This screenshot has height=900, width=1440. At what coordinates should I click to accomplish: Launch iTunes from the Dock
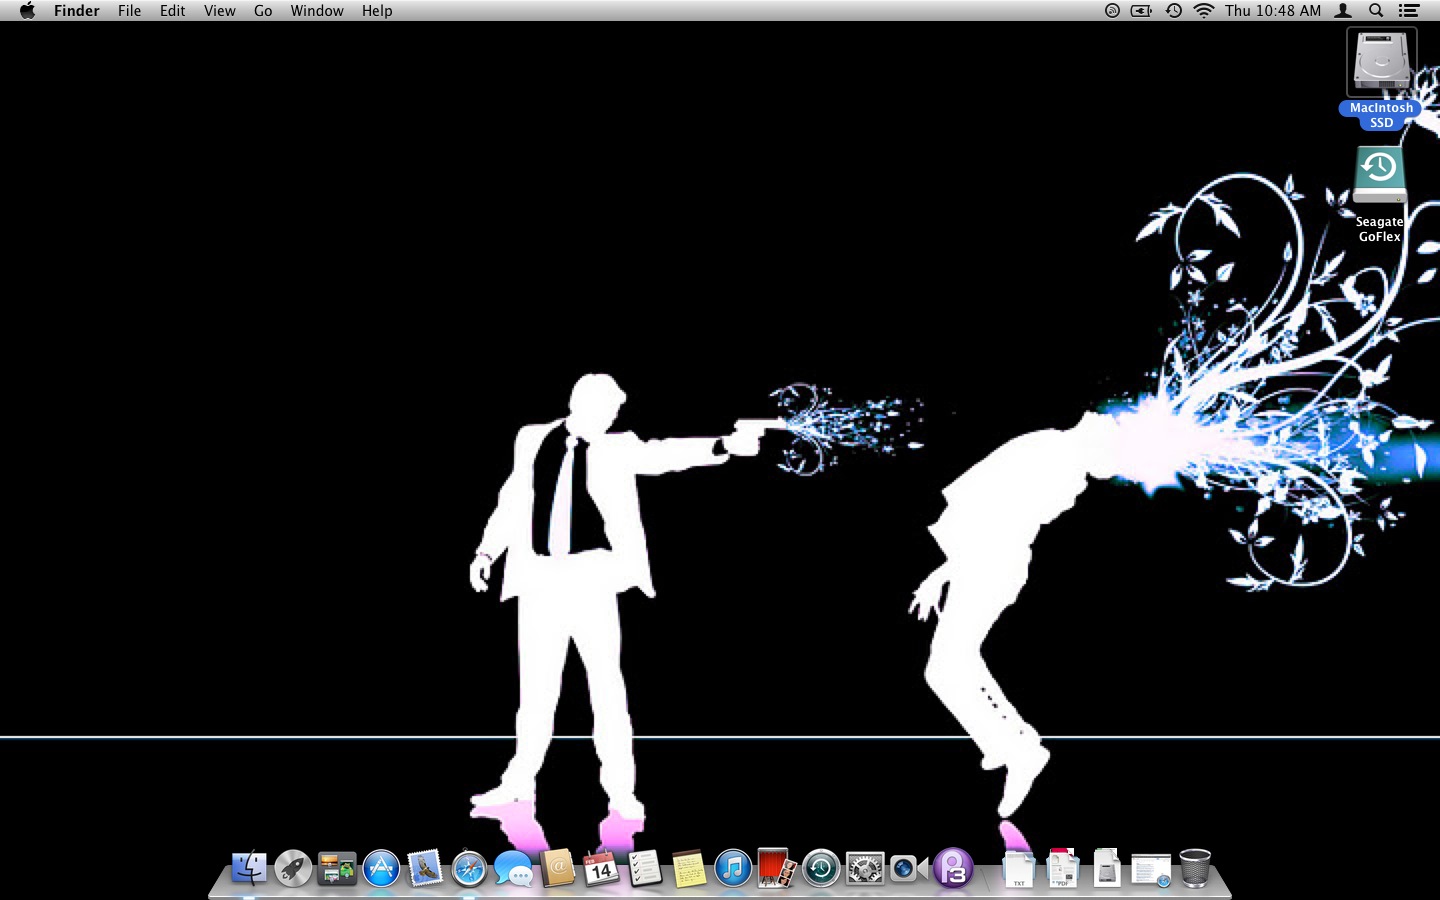coord(733,868)
